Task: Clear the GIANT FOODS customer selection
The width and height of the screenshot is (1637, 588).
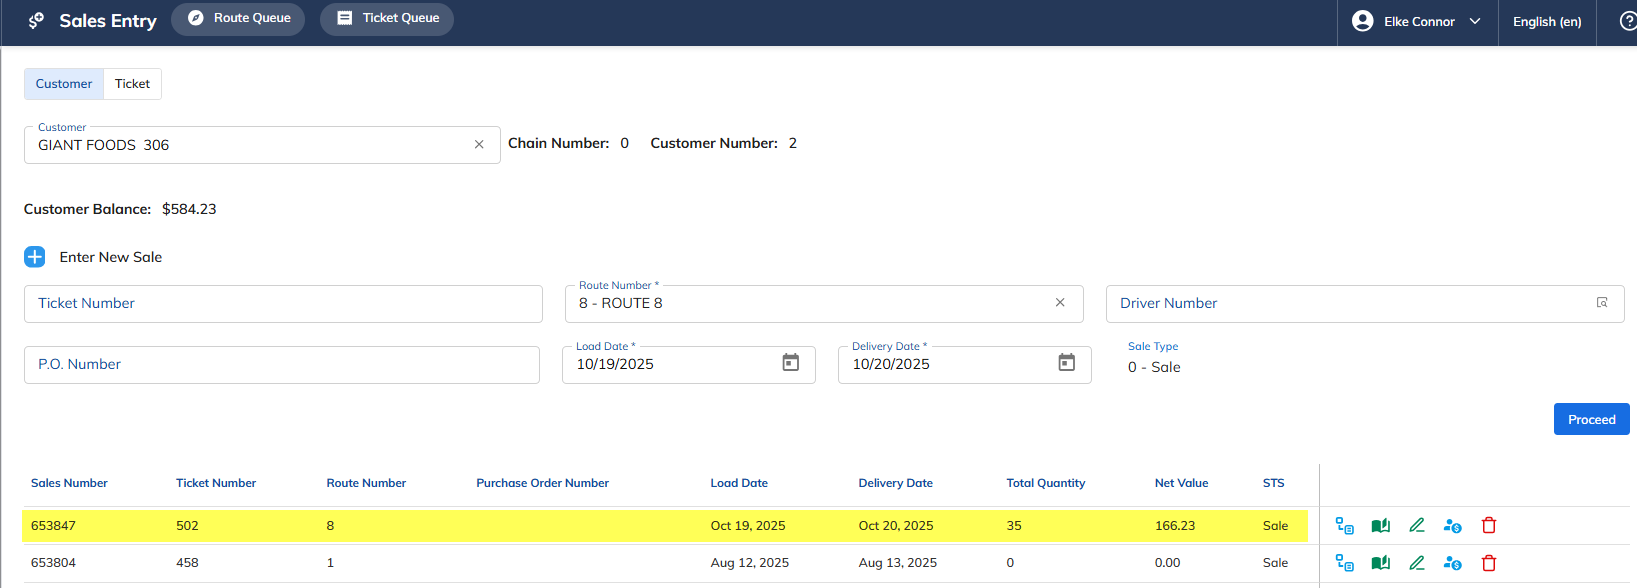Action: (x=479, y=145)
